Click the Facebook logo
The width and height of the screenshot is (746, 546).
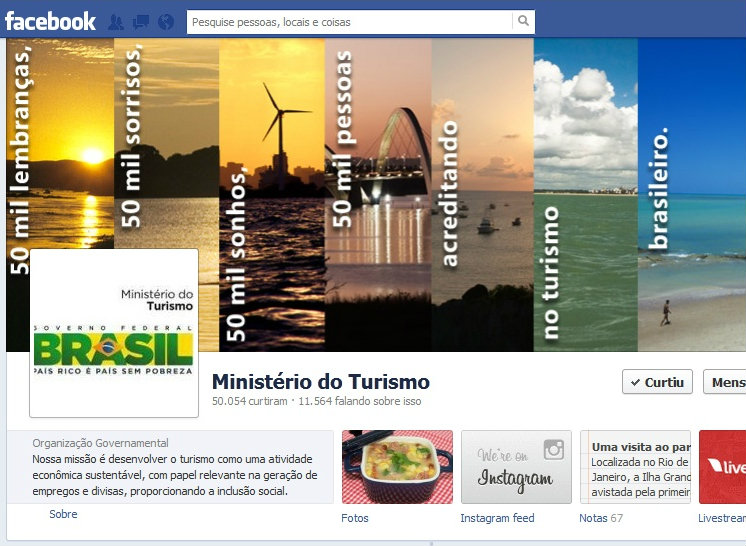click(x=50, y=21)
